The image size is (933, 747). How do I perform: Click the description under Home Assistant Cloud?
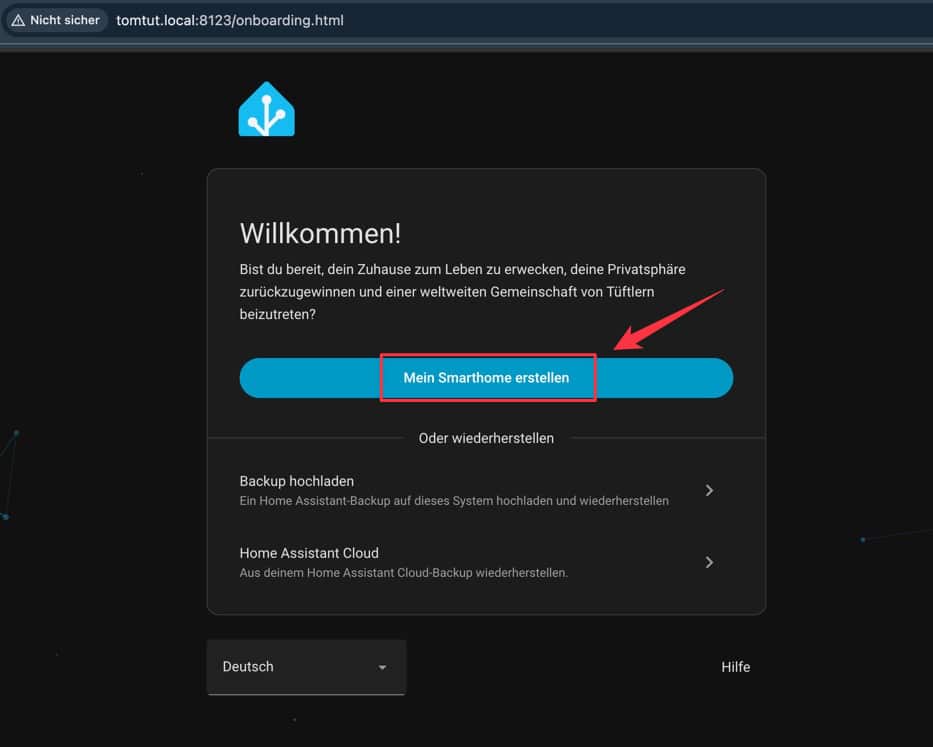[404, 573]
